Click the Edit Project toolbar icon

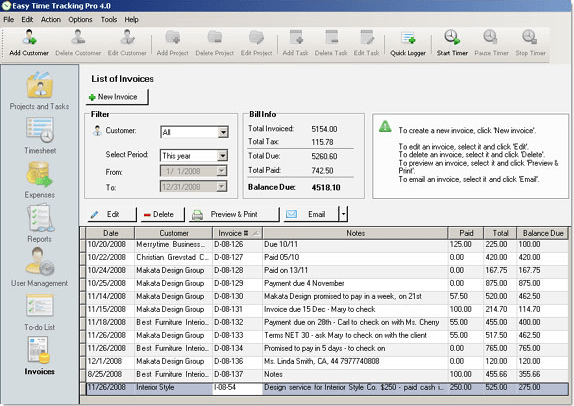[x=256, y=43]
